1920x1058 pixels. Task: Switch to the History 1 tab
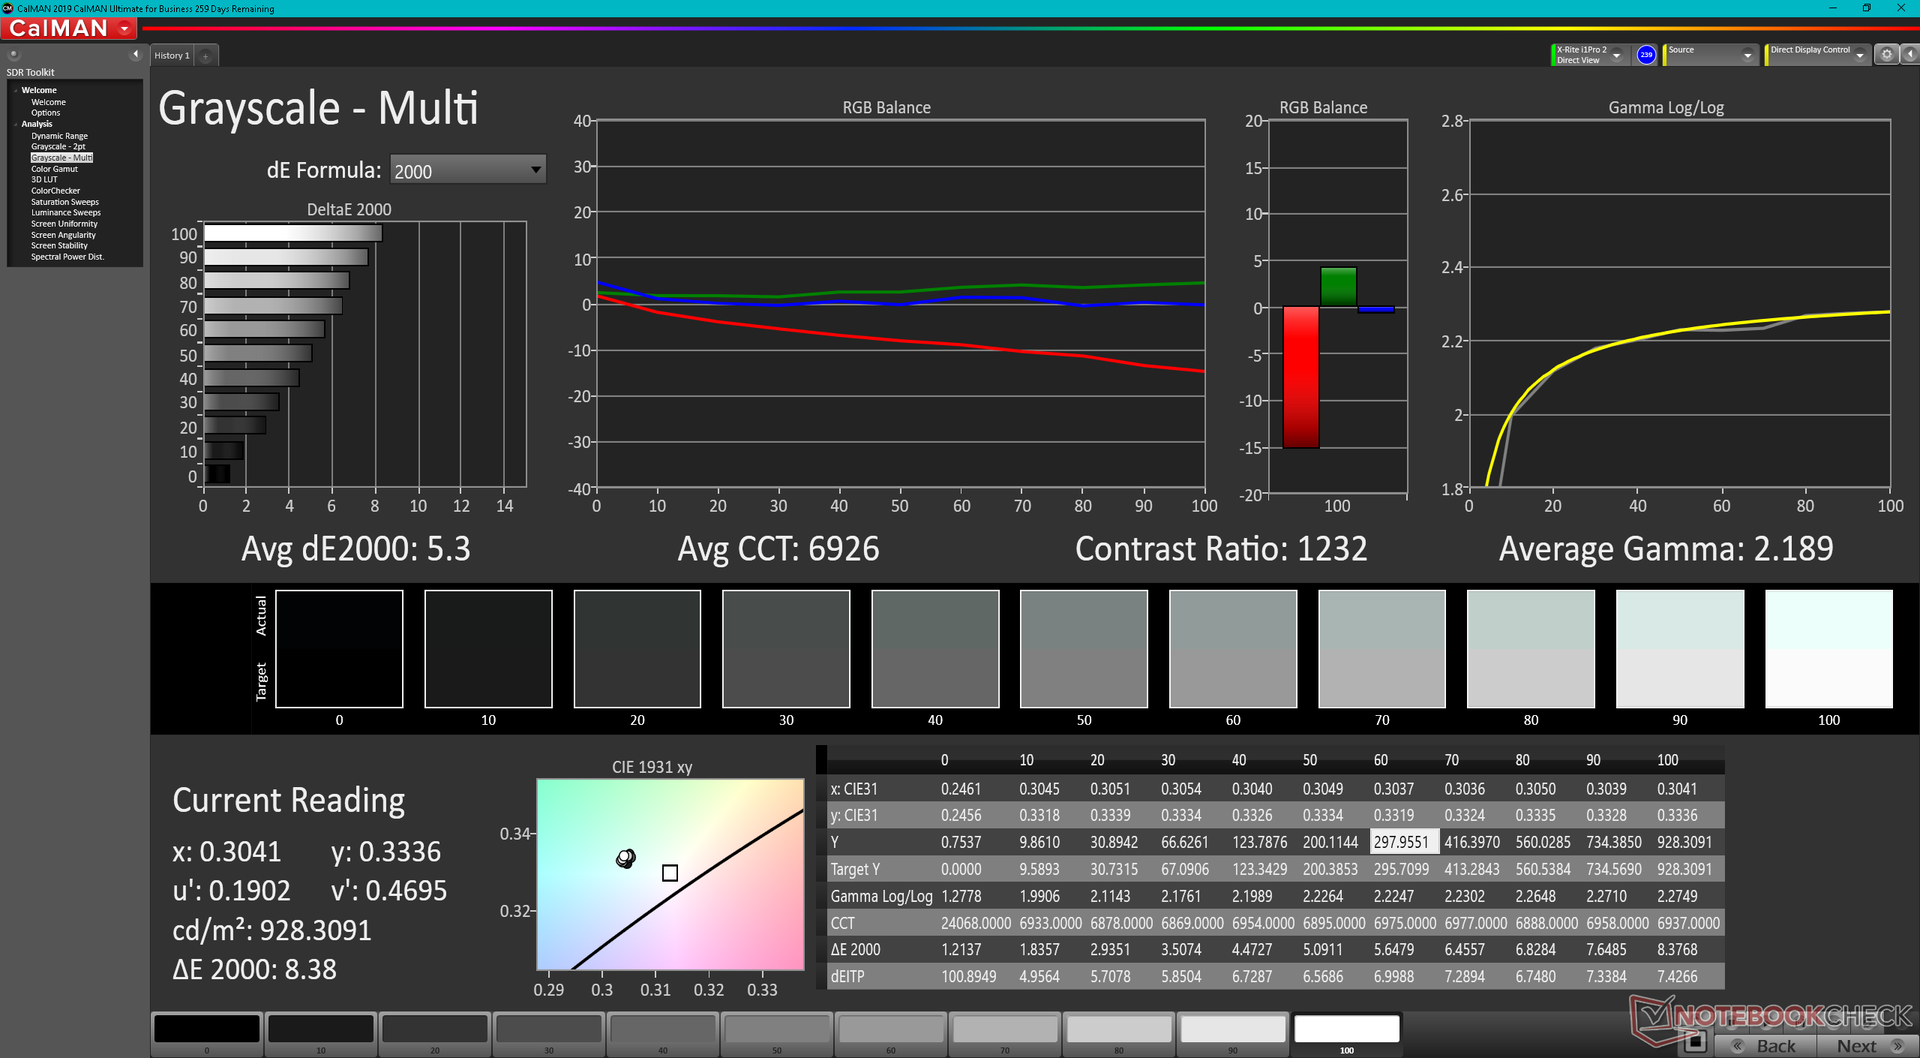point(172,56)
